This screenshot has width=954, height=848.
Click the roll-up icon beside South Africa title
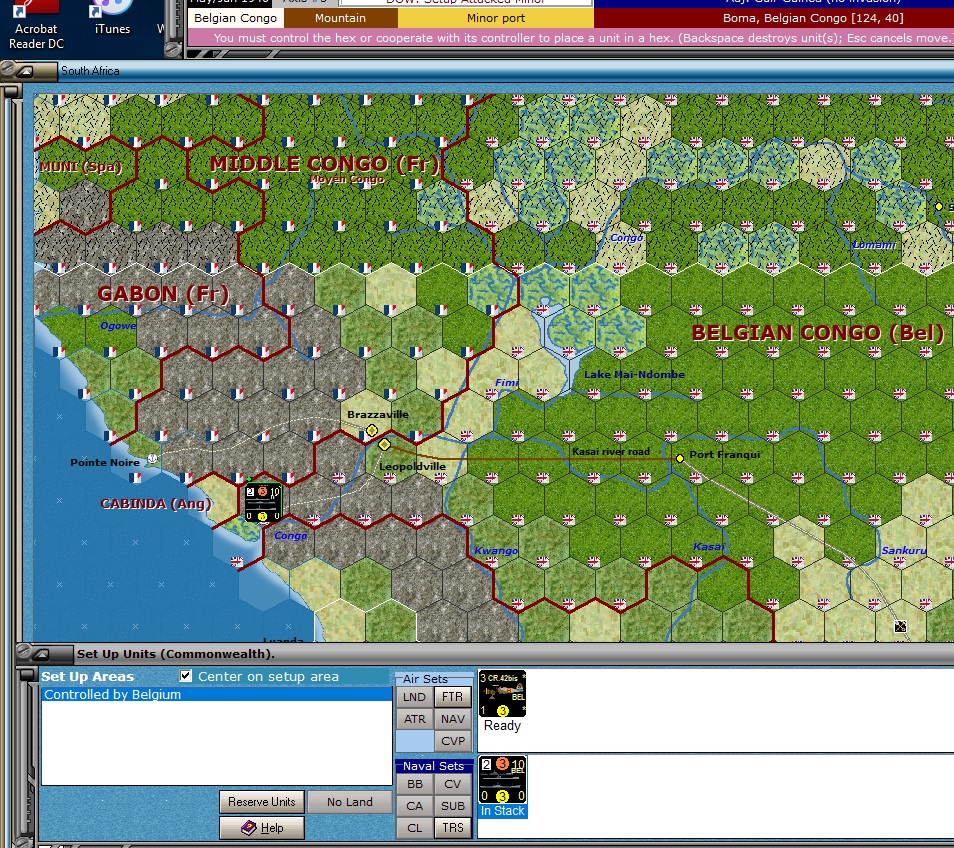[26, 71]
